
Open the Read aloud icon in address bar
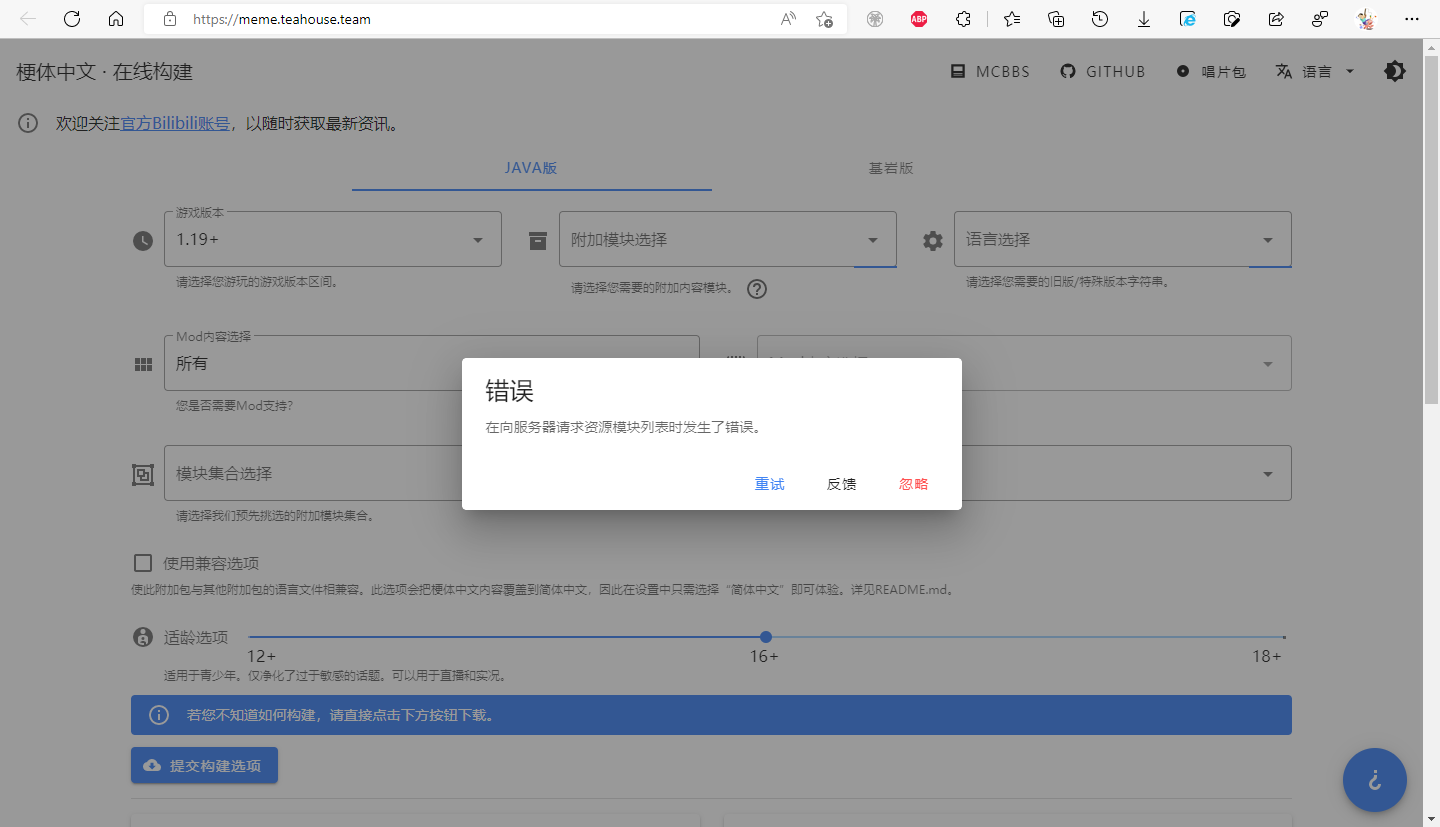coord(789,19)
